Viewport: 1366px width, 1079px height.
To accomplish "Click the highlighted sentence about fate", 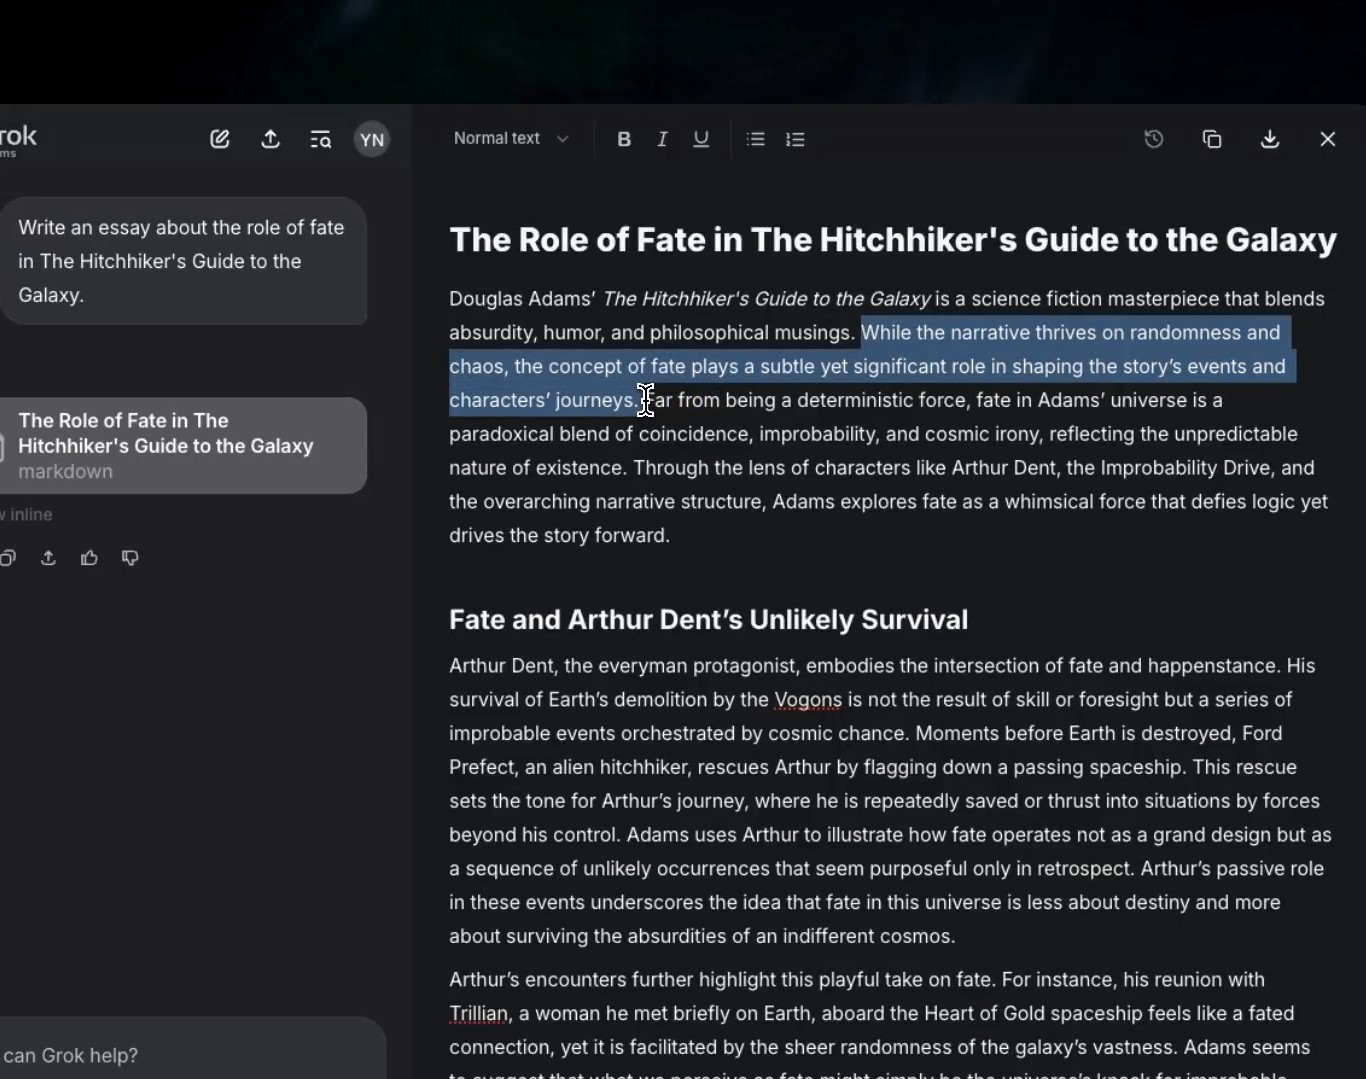I will [870, 366].
